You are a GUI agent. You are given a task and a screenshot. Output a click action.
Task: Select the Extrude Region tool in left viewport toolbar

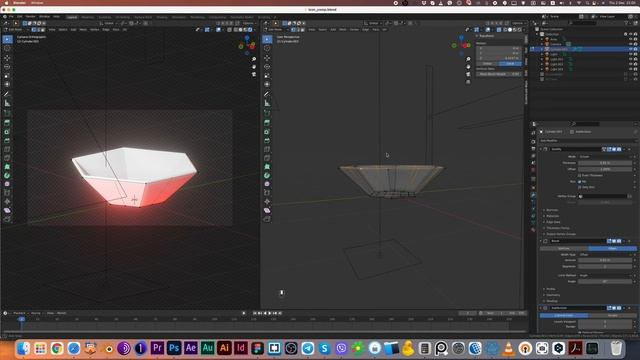point(7,122)
